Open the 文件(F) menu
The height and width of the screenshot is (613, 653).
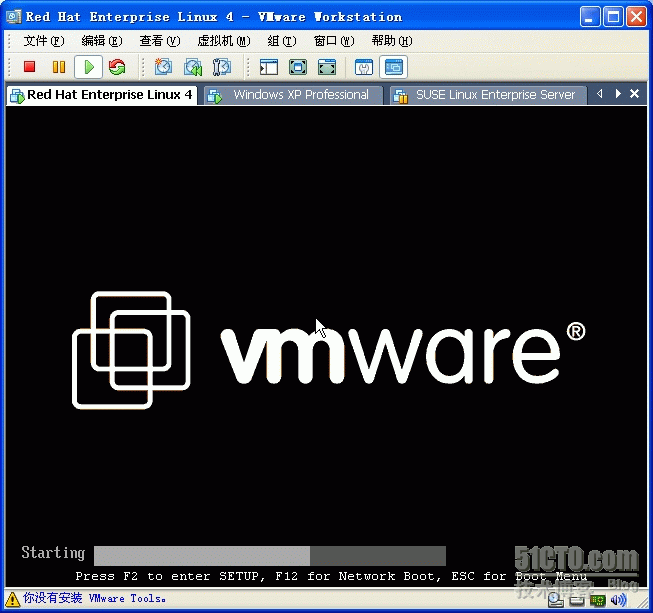[x=43, y=41]
